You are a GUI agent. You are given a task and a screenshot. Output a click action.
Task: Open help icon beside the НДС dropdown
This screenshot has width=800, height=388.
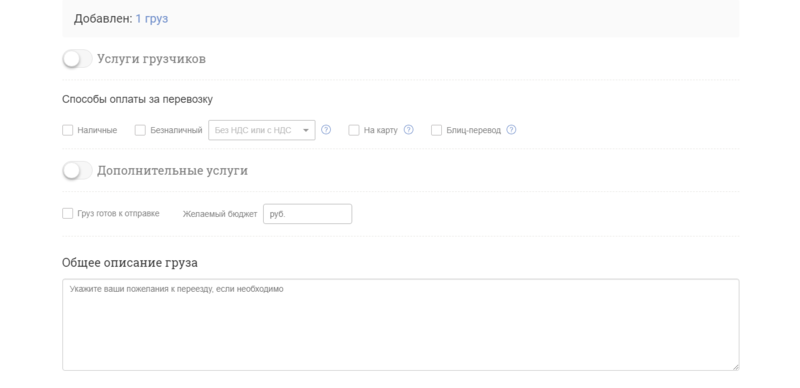point(326,130)
